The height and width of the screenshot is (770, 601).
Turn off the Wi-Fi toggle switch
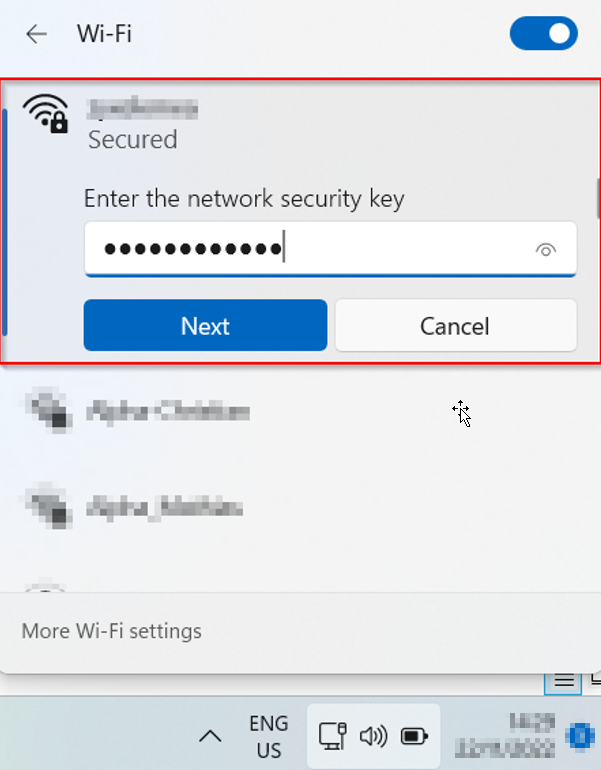tap(543, 34)
